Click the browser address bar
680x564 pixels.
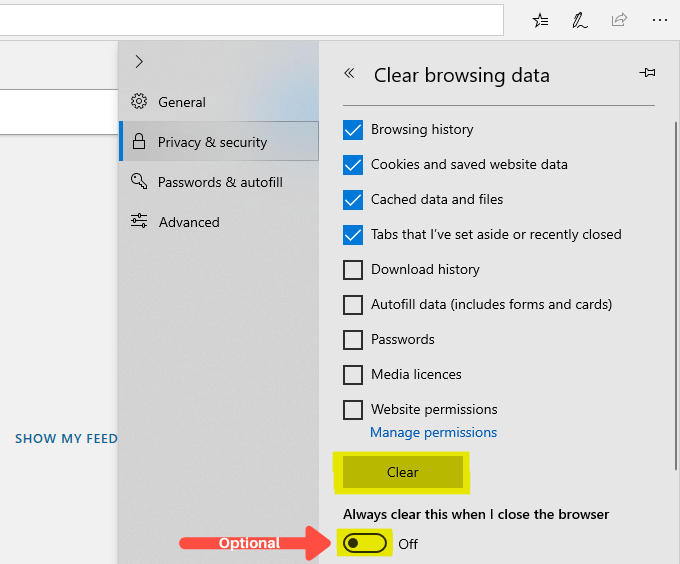tap(252, 20)
